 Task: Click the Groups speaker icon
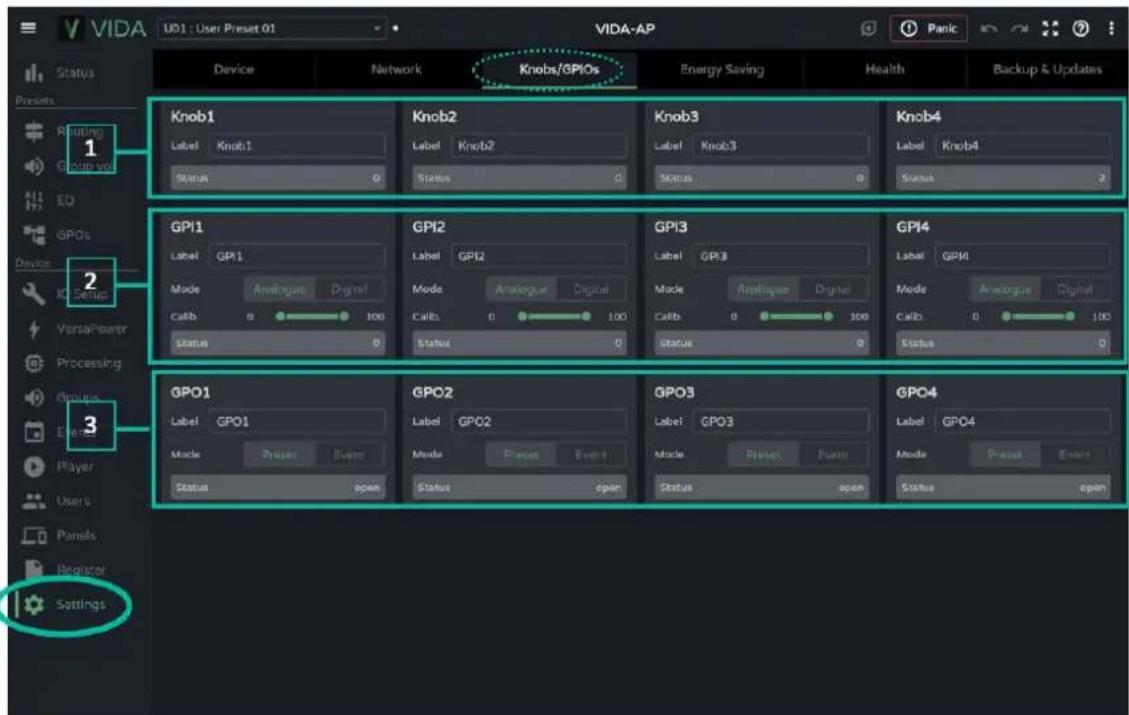[x=33, y=397]
